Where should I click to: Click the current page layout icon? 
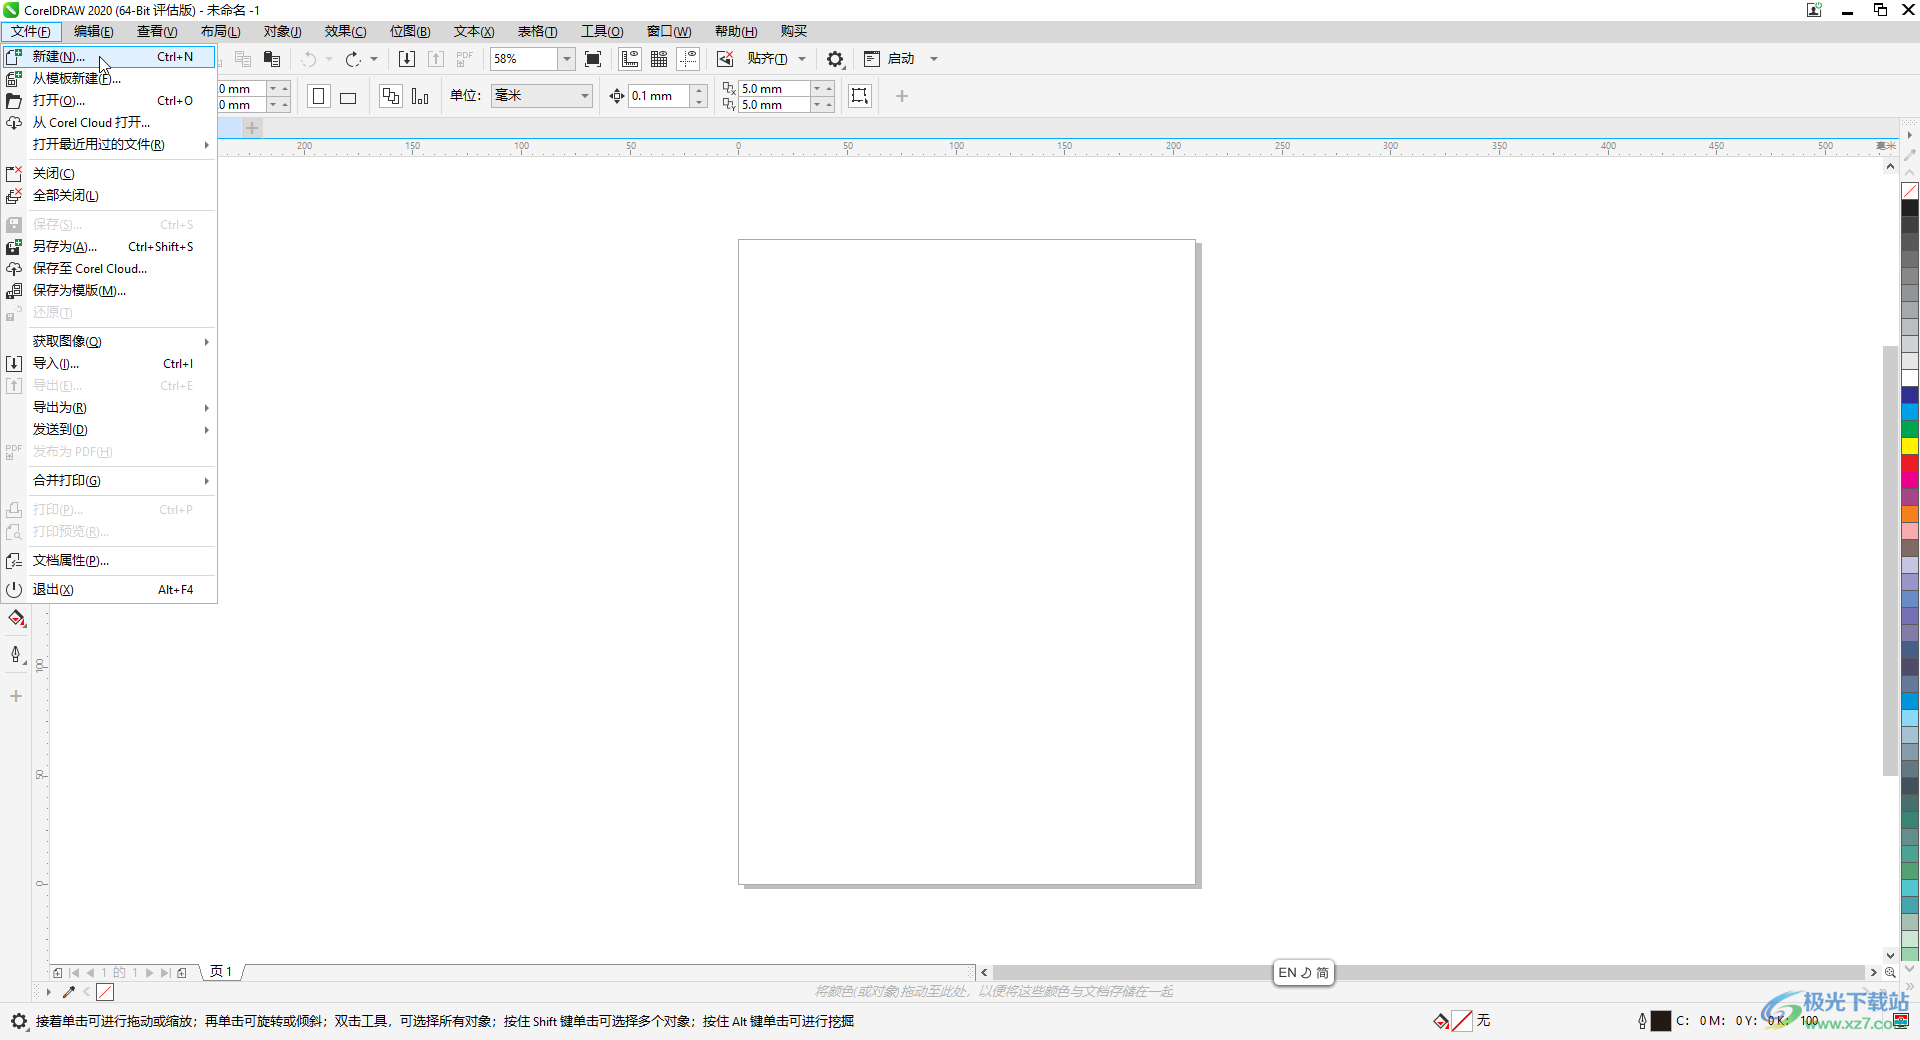pyautogui.click(x=420, y=96)
